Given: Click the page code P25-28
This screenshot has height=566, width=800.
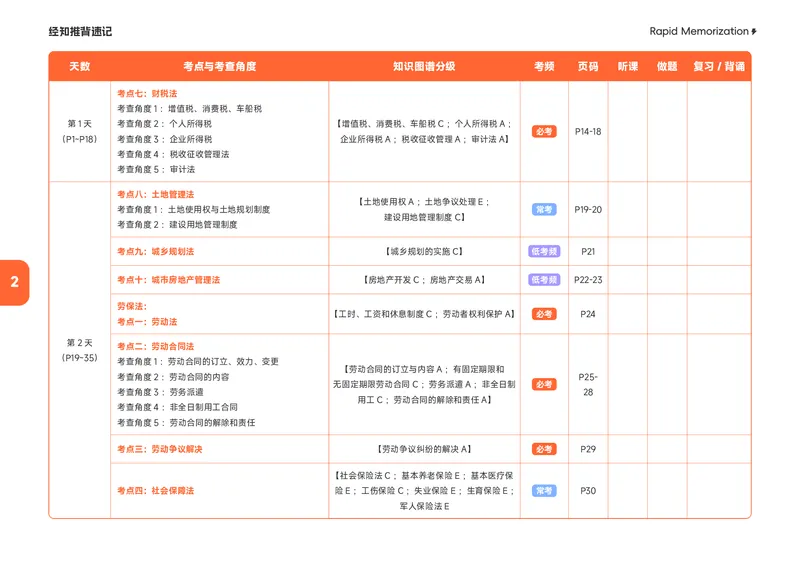Looking at the screenshot, I should click(588, 384).
